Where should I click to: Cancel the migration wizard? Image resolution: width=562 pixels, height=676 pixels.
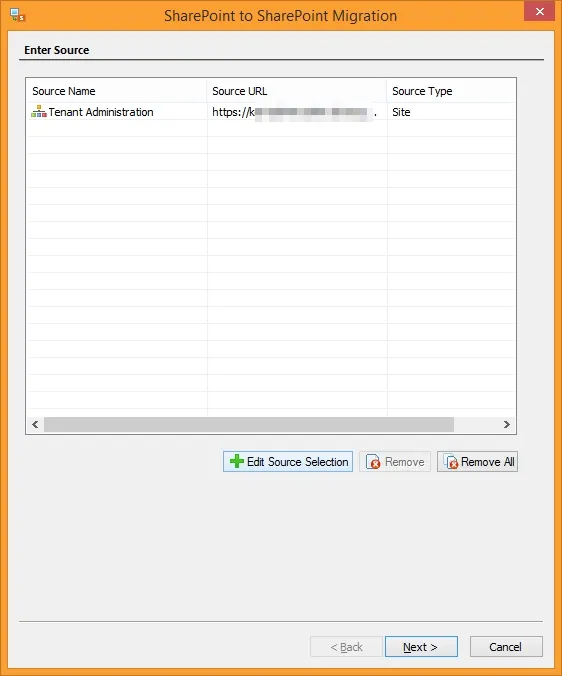coord(506,647)
